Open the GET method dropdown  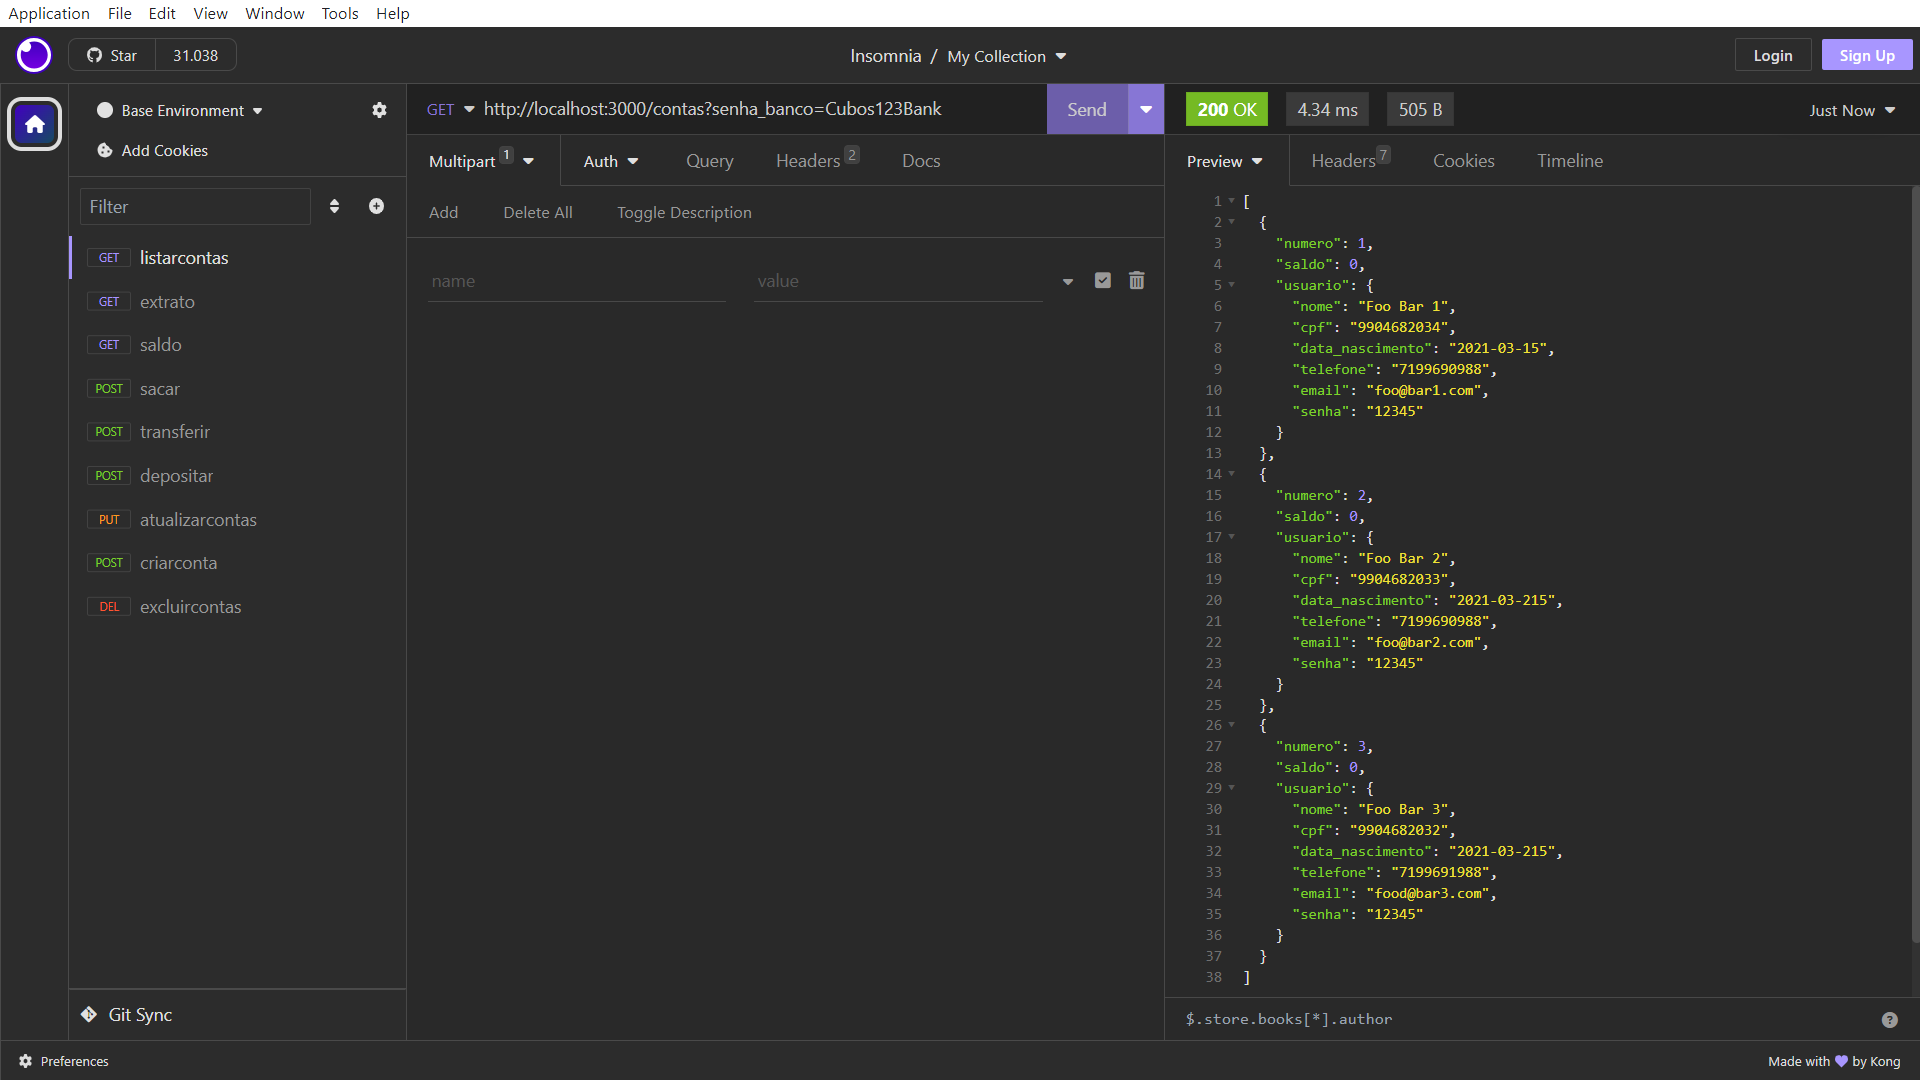pyautogui.click(x=450, y=109)
